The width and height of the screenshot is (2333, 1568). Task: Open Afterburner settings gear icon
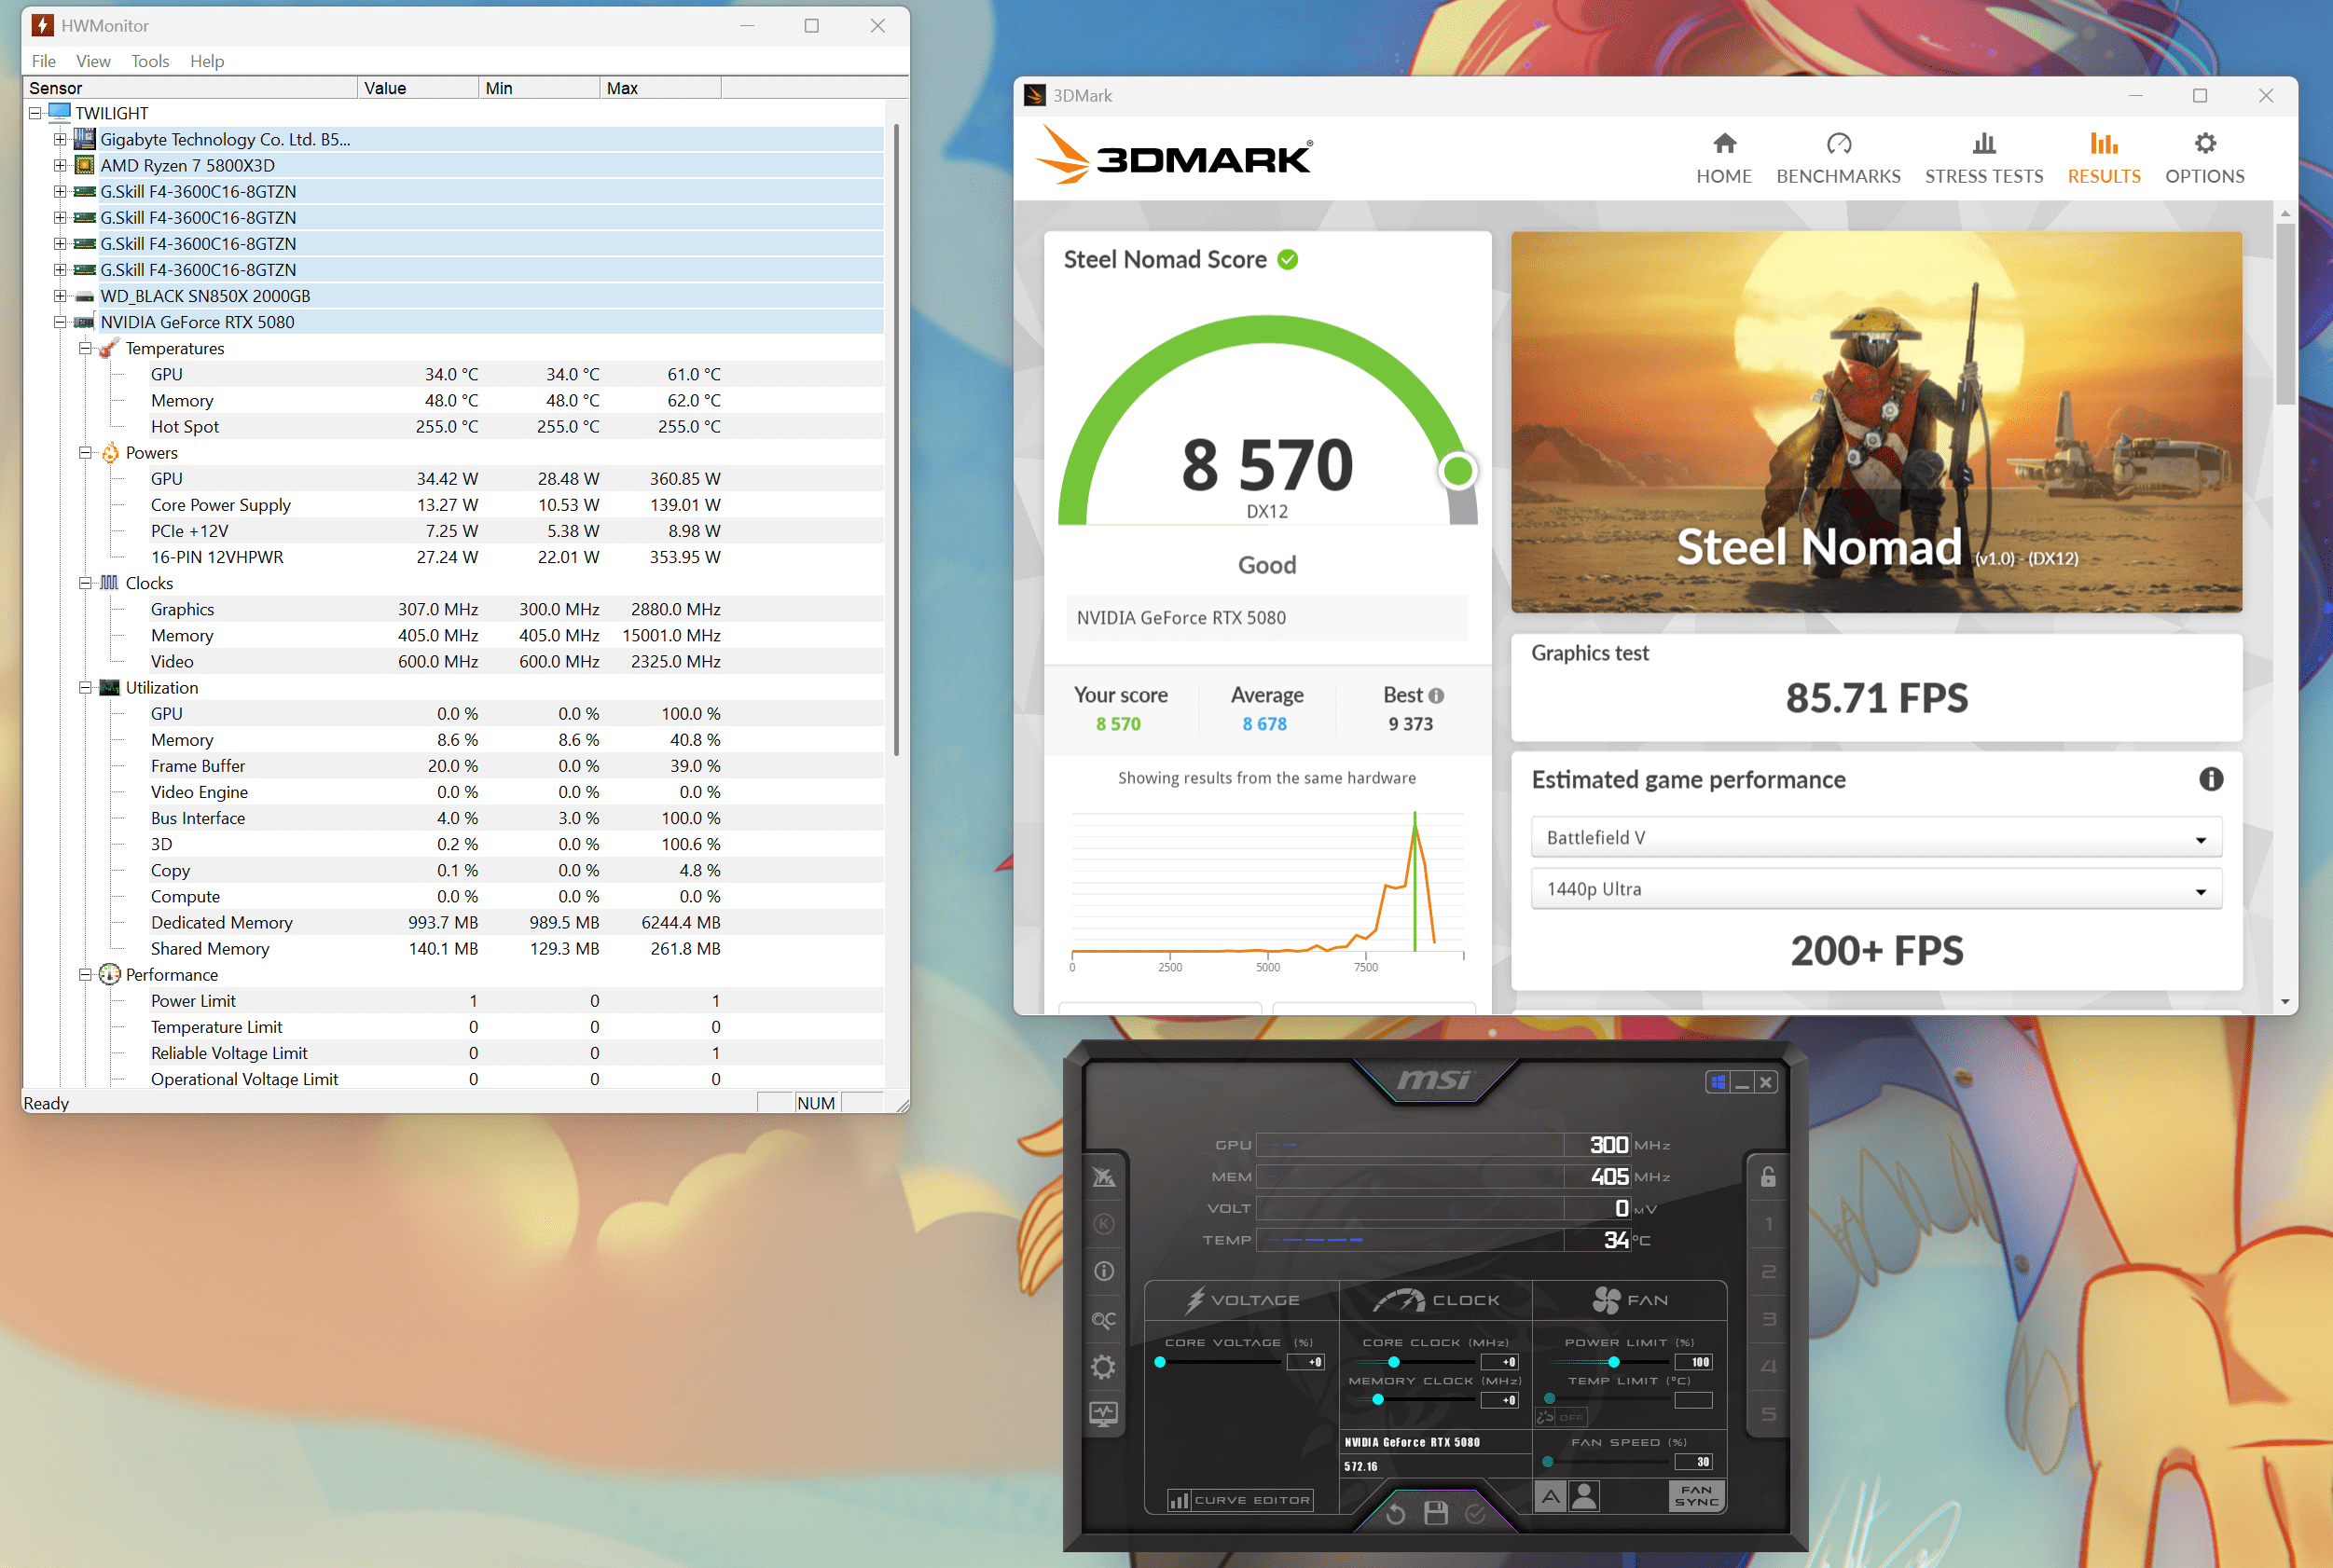(x=1103, y=1366)
